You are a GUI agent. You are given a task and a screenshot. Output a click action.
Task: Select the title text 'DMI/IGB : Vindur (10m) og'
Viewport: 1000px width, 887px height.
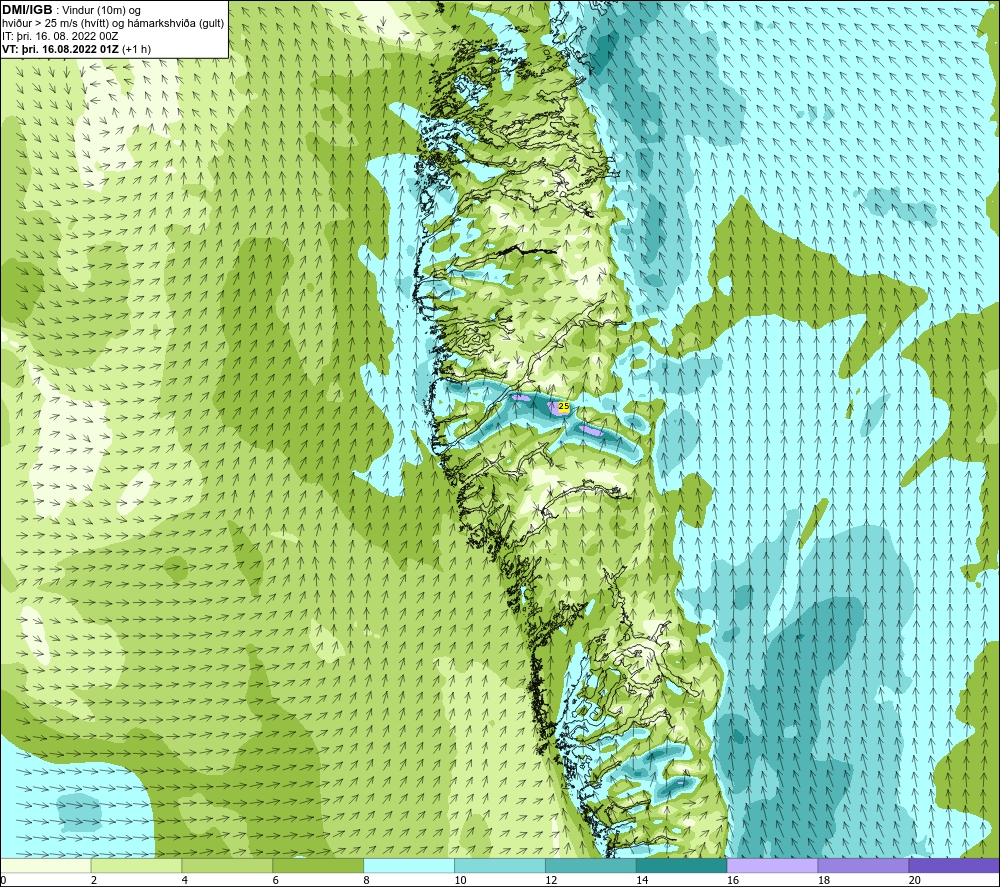pos(72,10)
